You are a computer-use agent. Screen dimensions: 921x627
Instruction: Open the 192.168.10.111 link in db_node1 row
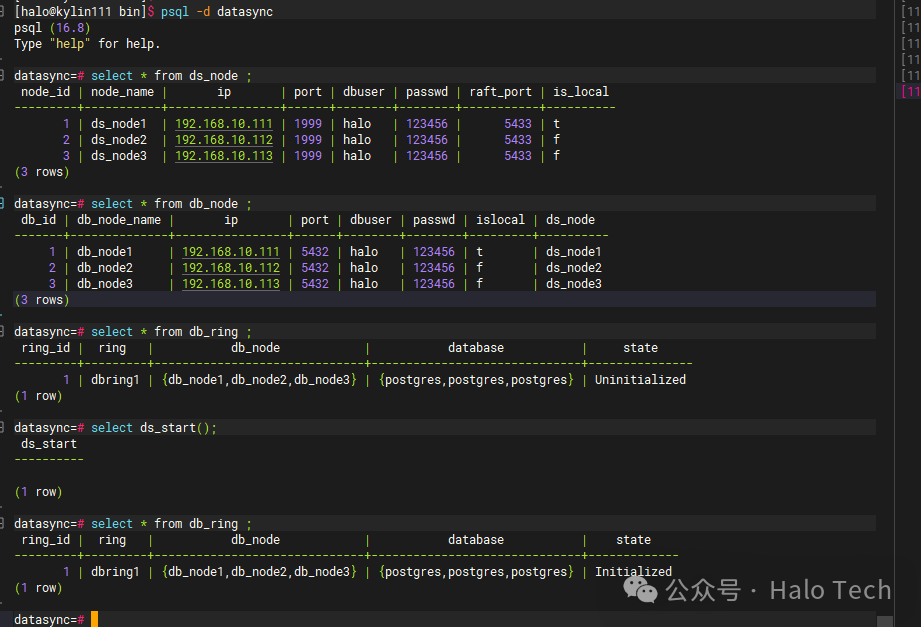[x=230, y=252]
